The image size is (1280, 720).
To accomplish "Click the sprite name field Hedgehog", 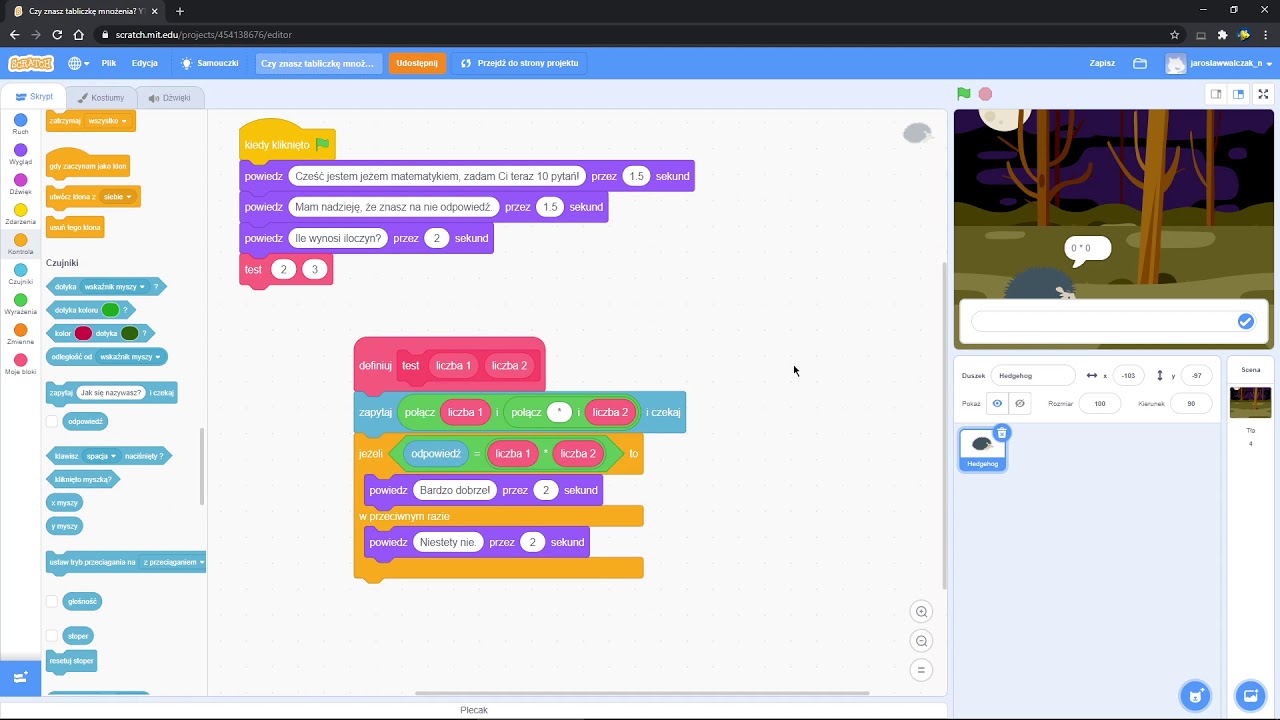I will tap(1032, 376).
